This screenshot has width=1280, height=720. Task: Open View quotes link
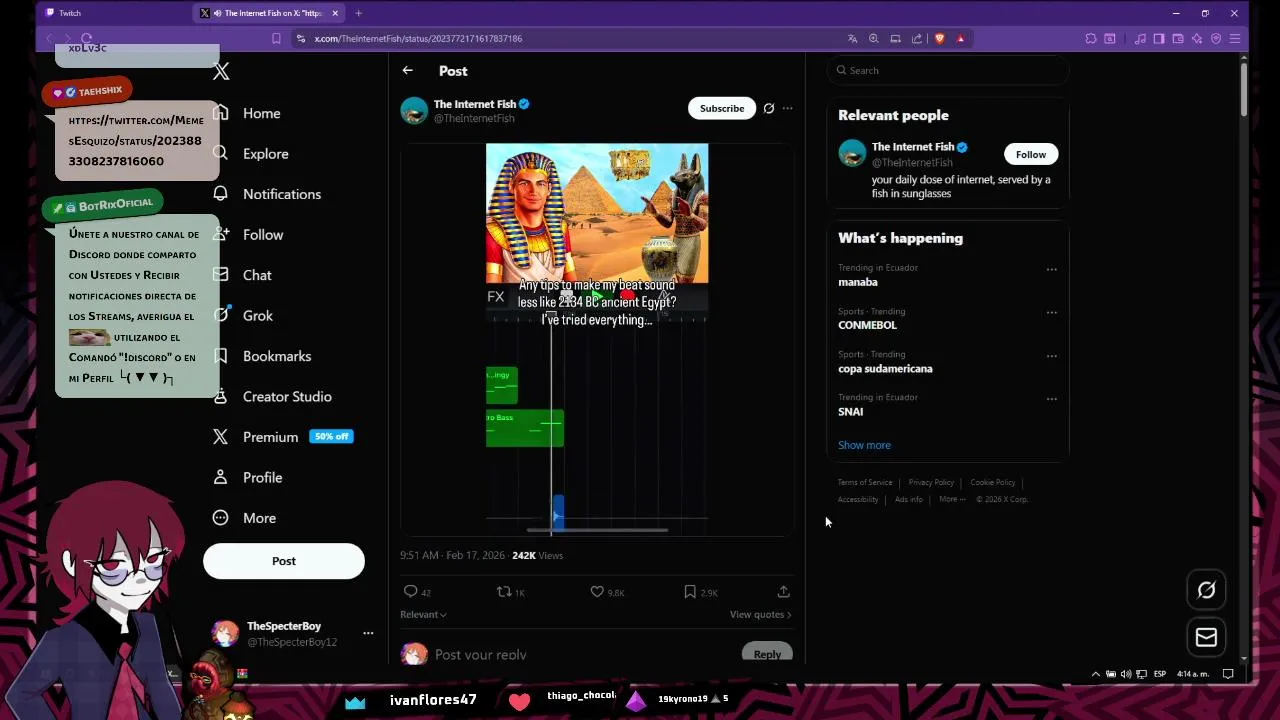[760, 614]
